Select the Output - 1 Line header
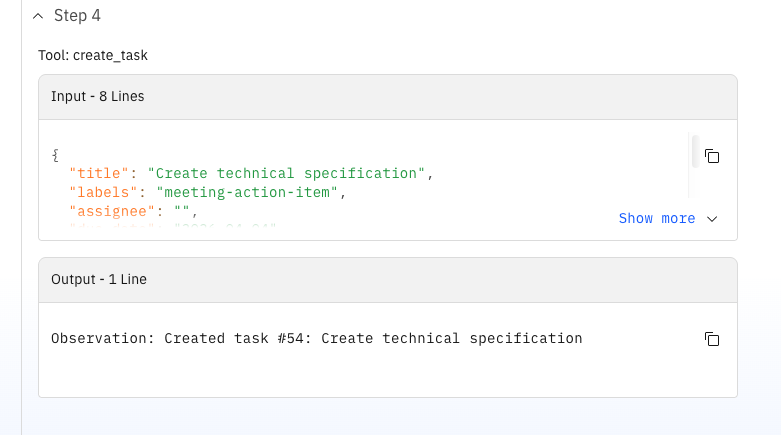 tap(99, 279)
